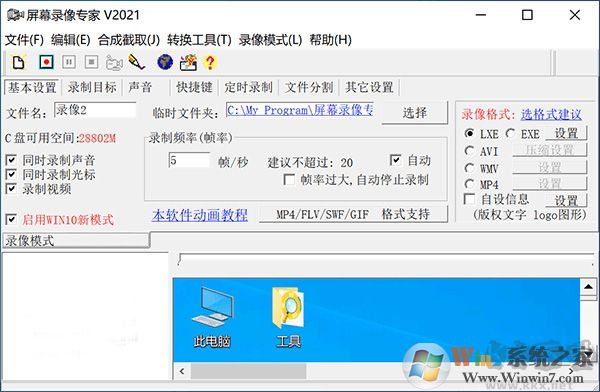The width and height of the screenshot is (600, 392).
Task: Click the pause recording toolbar icon
Action: pyautogui.click(x=69, y=62)
